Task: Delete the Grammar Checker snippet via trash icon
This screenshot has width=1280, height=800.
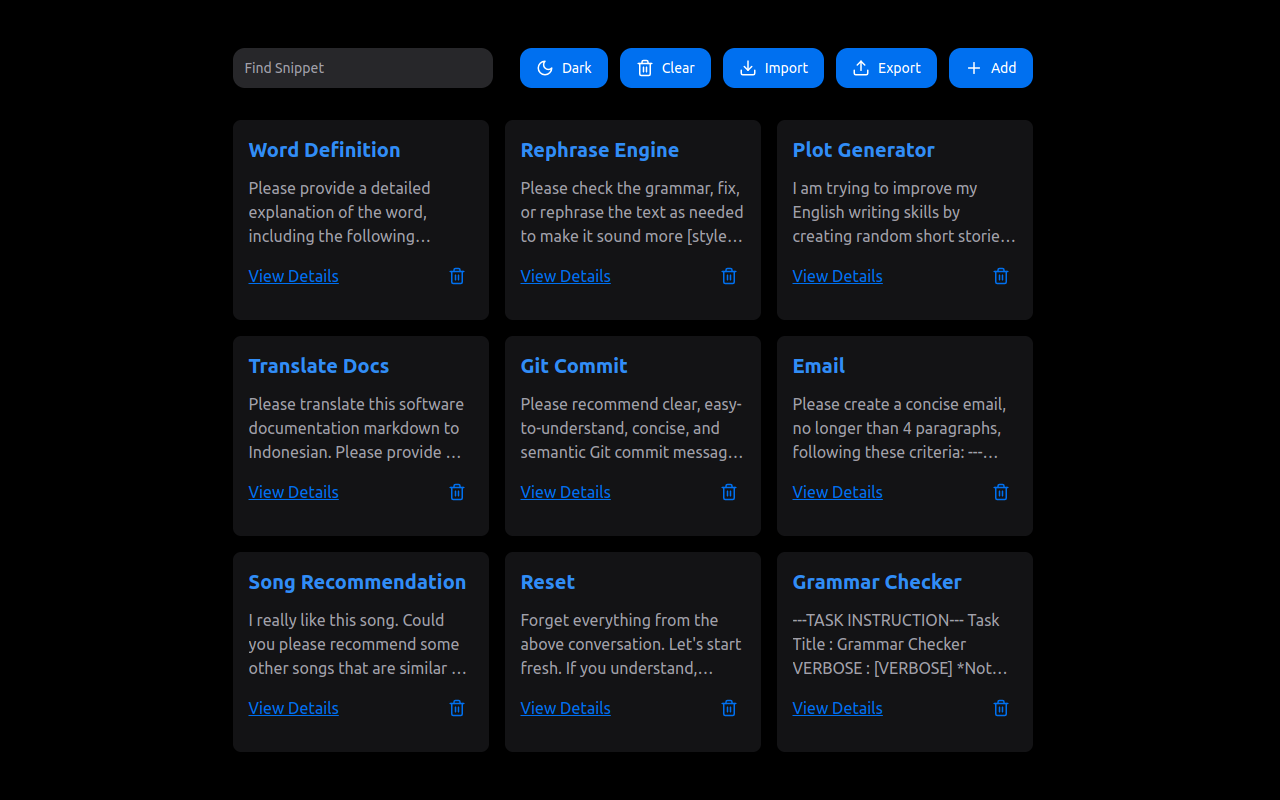Action: [1001, 708]
